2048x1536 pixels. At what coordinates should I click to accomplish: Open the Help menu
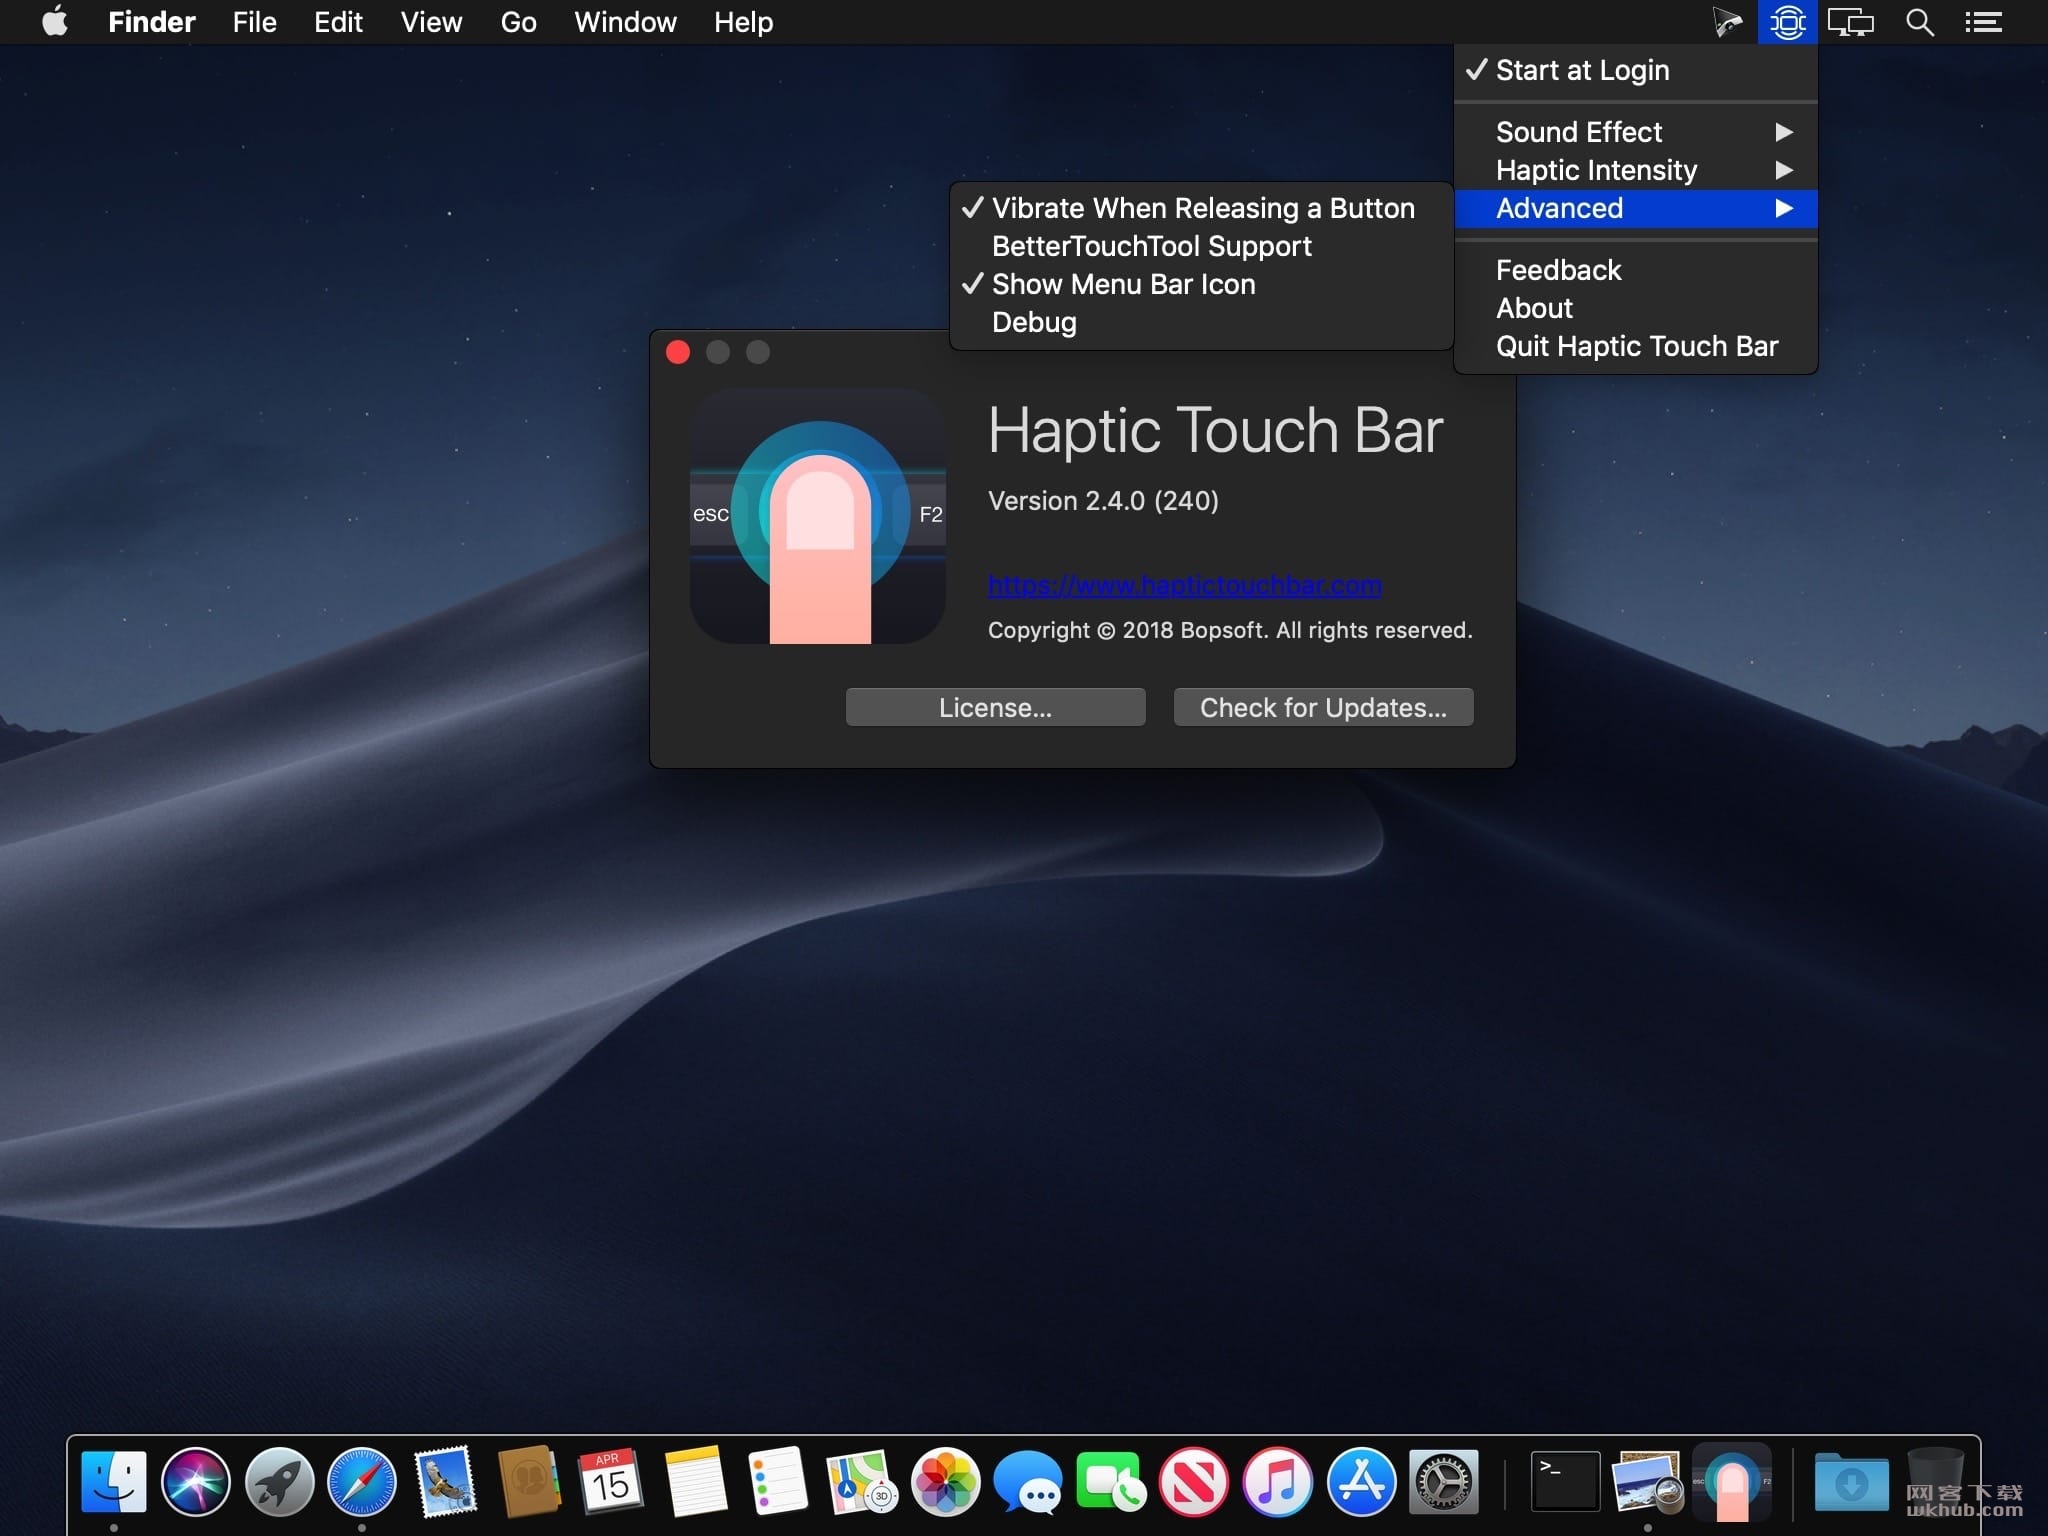[743, 22]
